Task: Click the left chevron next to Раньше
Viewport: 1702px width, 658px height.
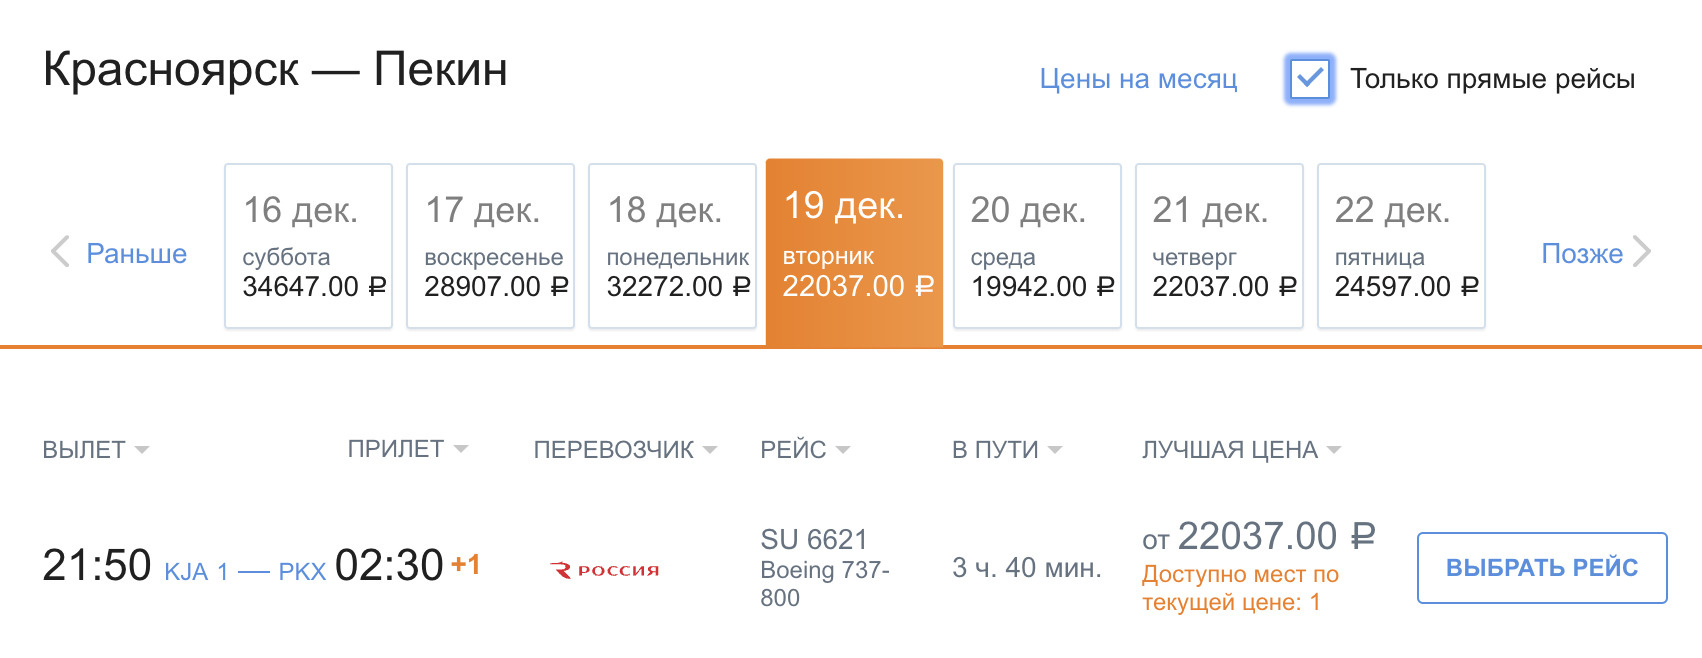Action: (60, 252)
